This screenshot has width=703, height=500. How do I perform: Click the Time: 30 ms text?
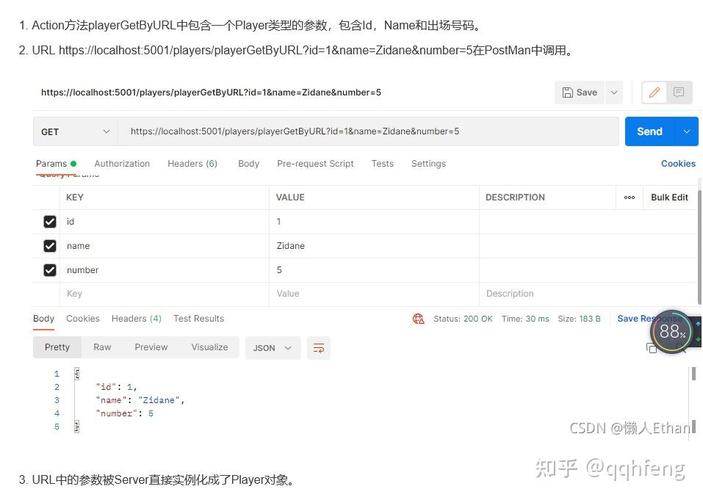(x=525, y=319)
